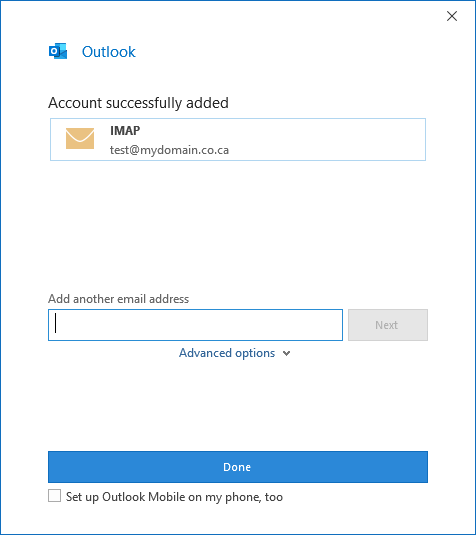The height and width of the screenshot is (535, 476).
Task: Focus the Add another email address field
Action: coord(195,325)
